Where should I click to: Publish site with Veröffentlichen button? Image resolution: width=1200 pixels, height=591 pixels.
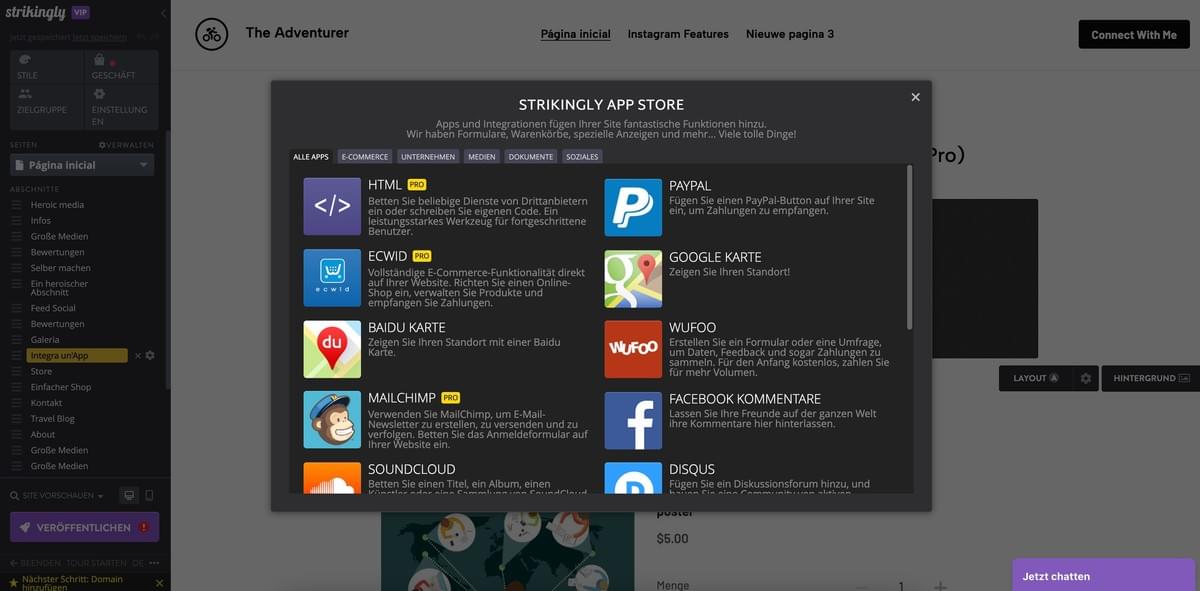[84, 527]
